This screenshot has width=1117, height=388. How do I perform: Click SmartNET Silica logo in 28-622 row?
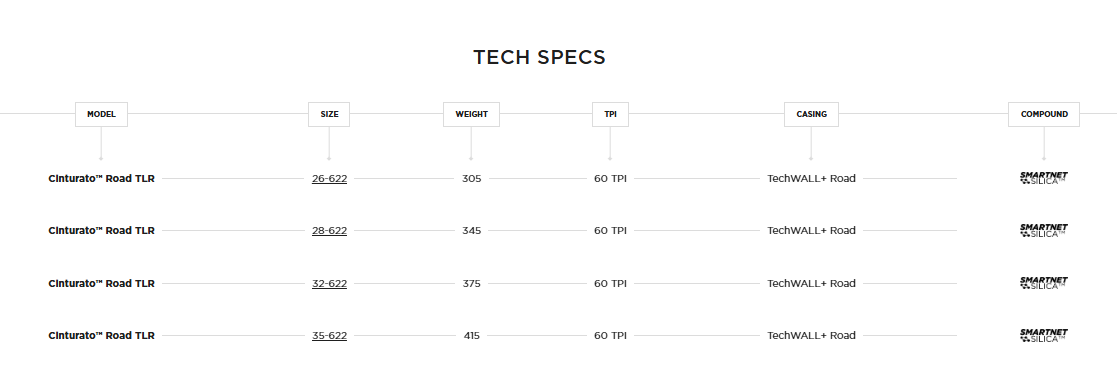click(1044, 230)
